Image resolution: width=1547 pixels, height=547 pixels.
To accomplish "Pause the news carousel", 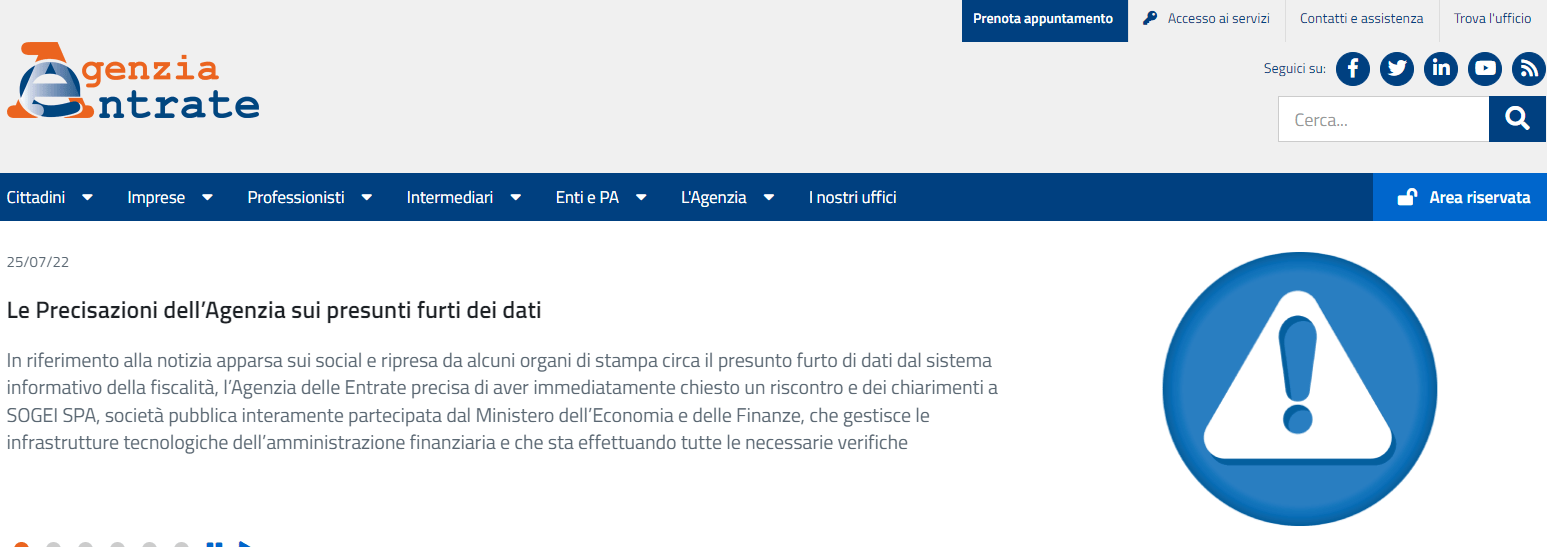I will (x=214, y=544).
